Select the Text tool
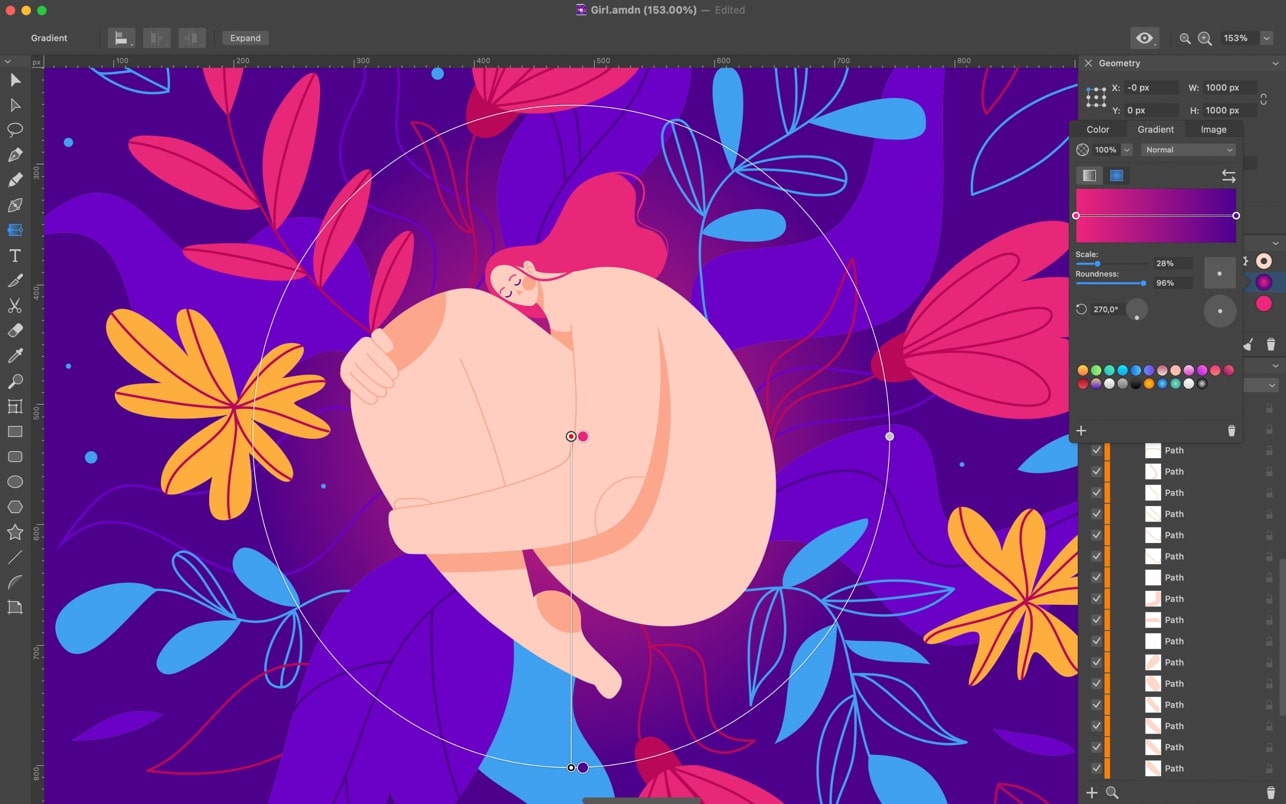Screen dimensions: 1286x804 (x=15, y=256)
